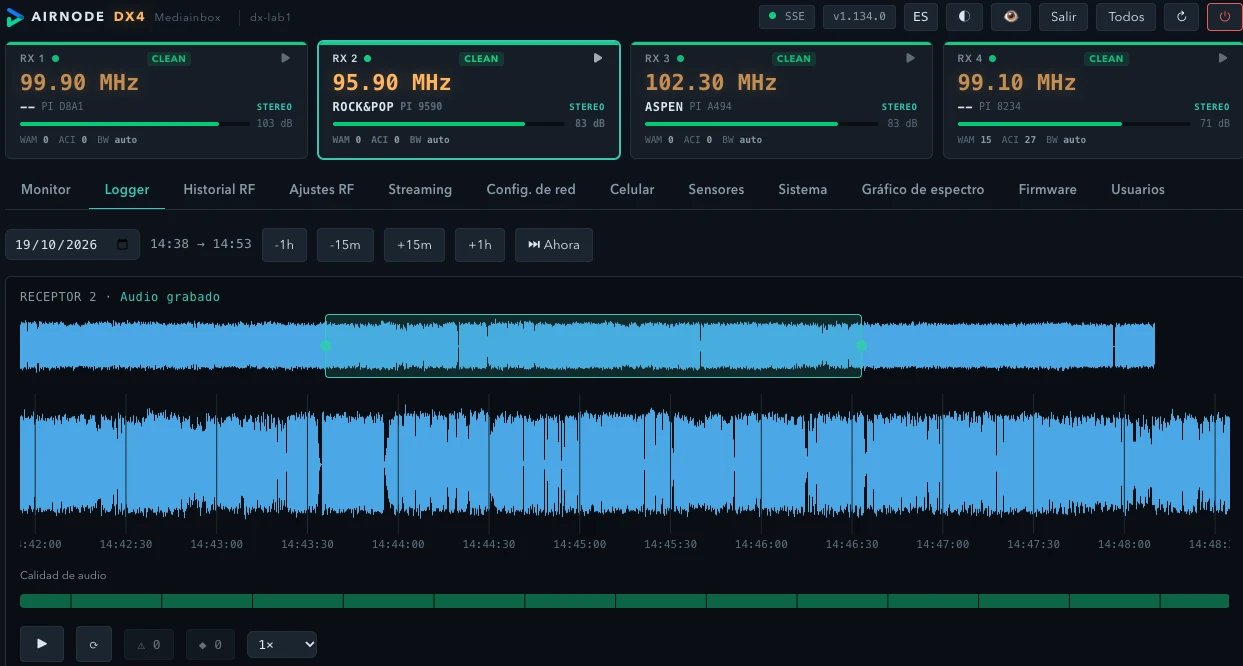This screenshot has height=666, width=1243.
Task: Click the ACI 27 value on RX 4
Action: [1018, 140]
